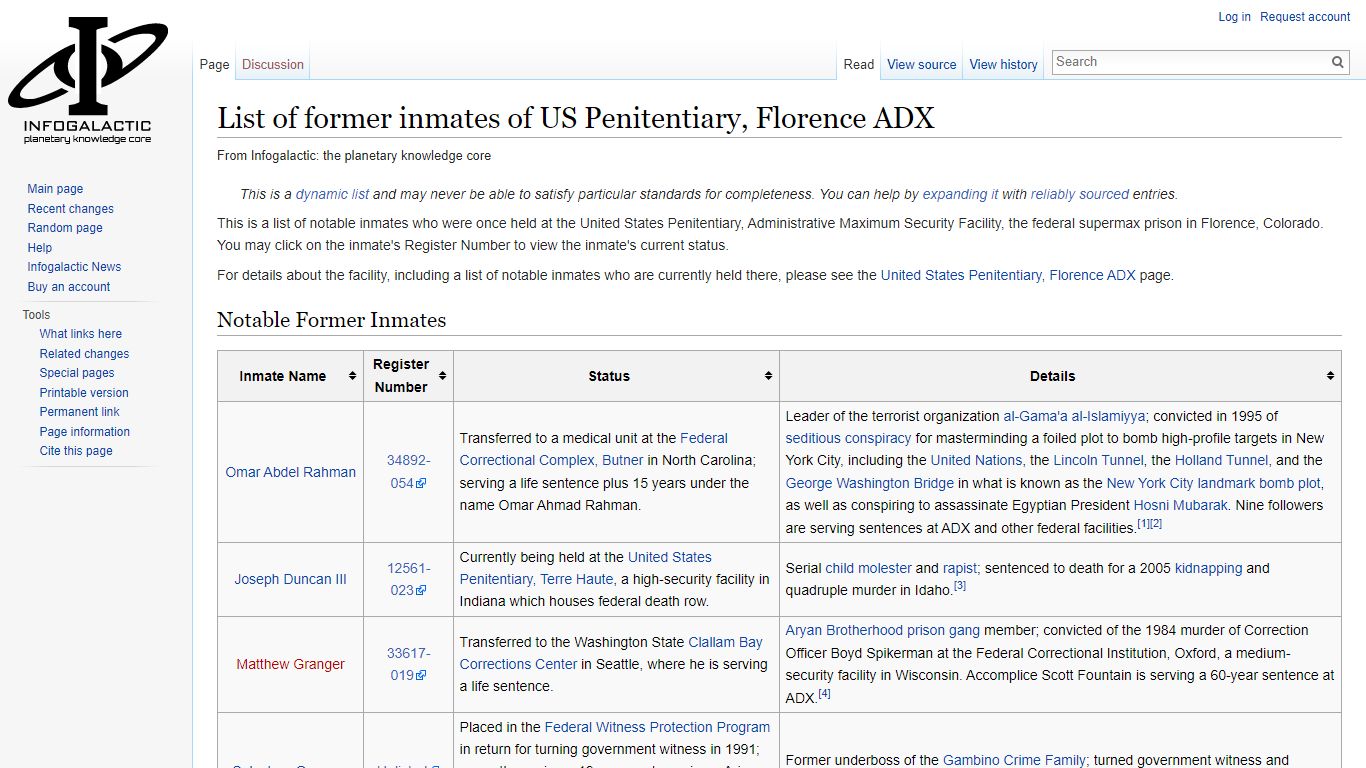Click inside the Search input field
This screenshot has width=1366, height=768.
coord(1190,62)
